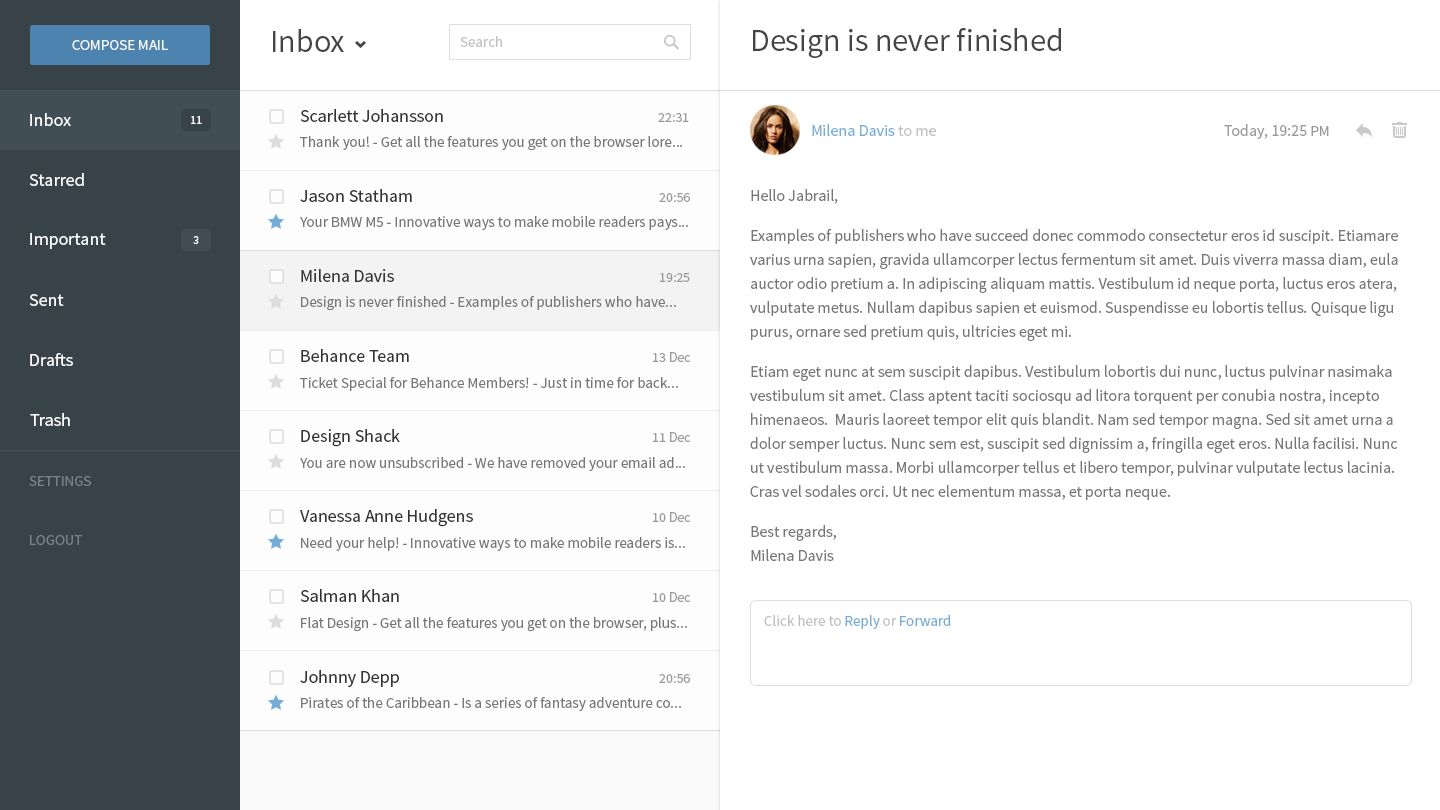
Task: Click the Reply link in reply box
Action: [861, 621]
